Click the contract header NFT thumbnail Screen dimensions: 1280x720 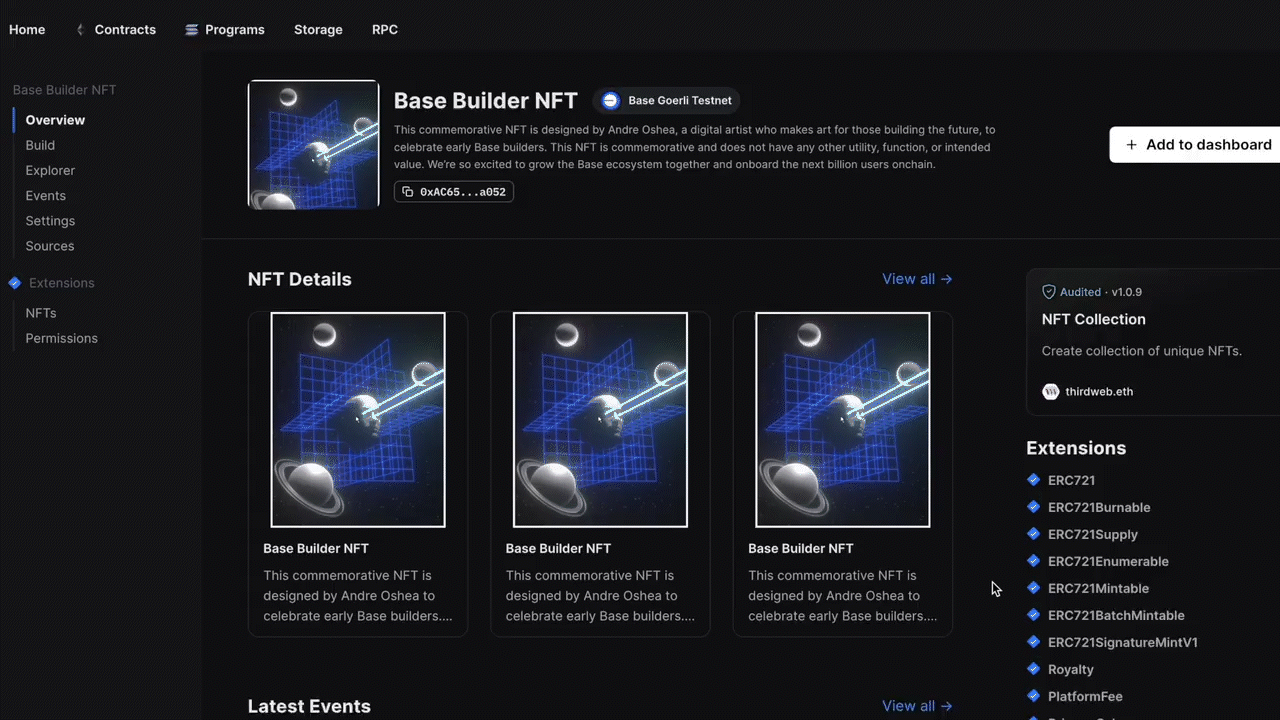314,144
